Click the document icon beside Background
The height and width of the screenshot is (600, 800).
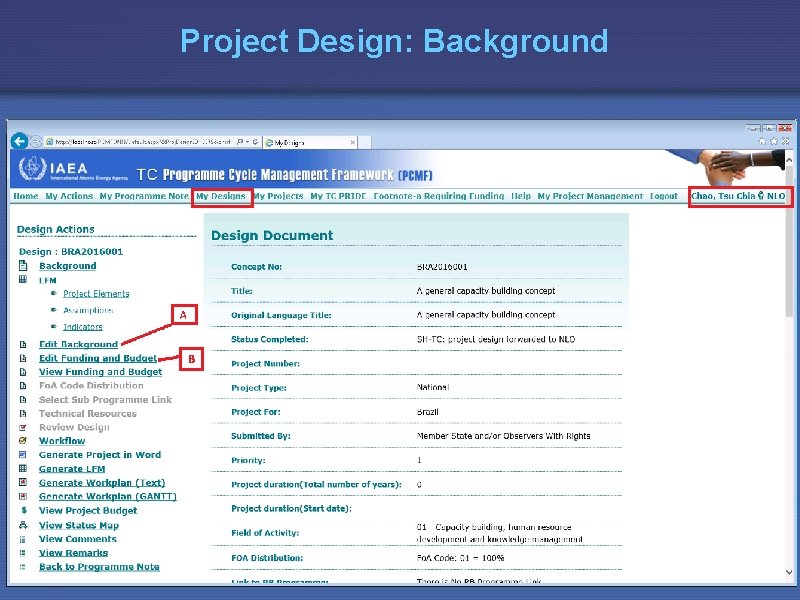point(24,265)
